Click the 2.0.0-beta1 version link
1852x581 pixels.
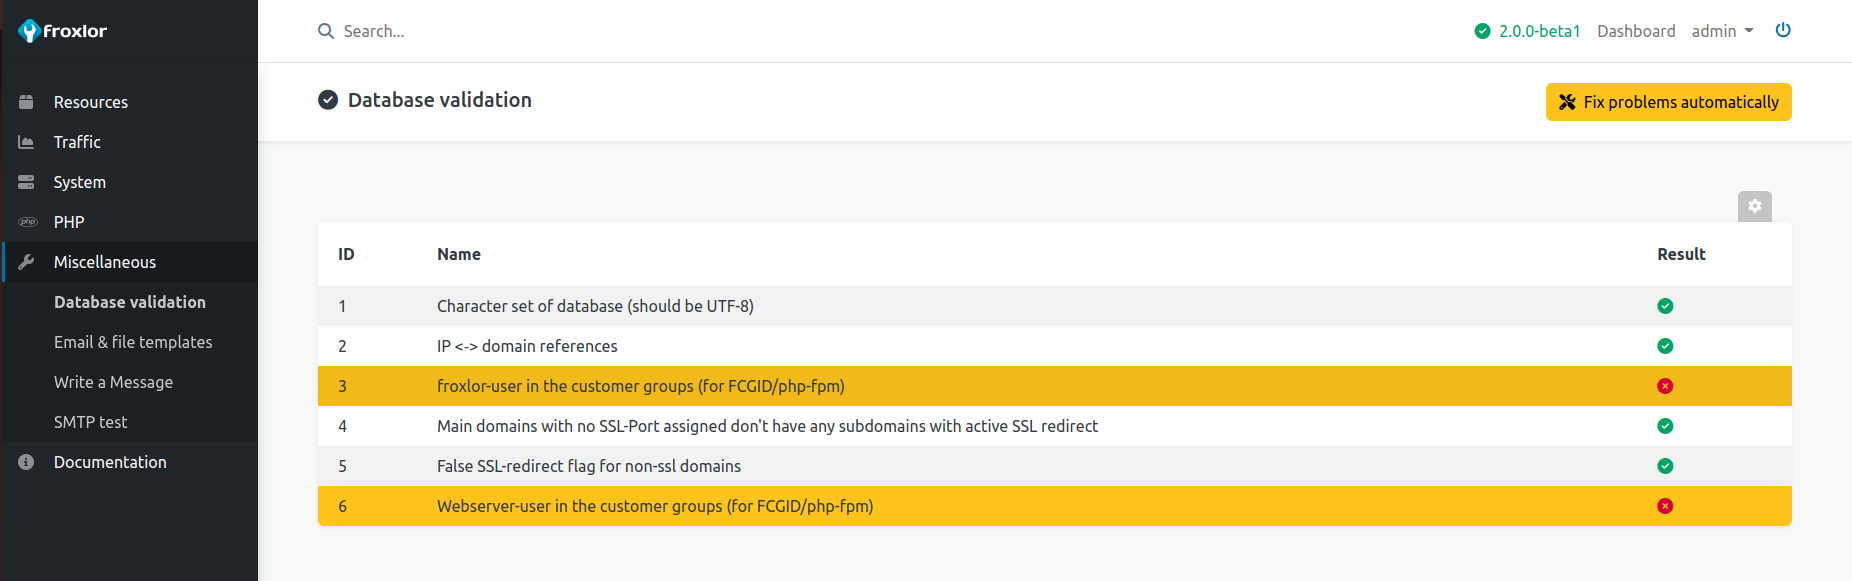pos(1539,31)
